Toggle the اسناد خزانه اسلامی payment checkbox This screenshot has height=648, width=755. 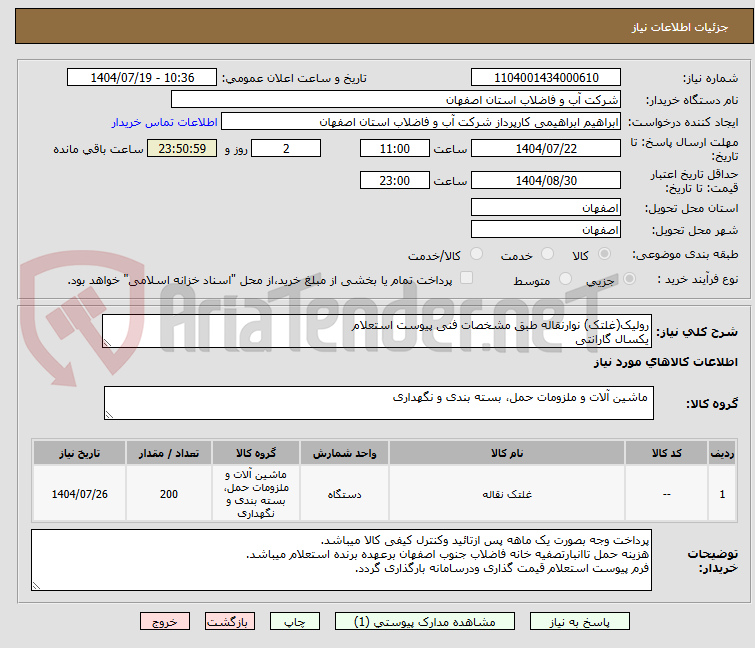coord(466,278)
